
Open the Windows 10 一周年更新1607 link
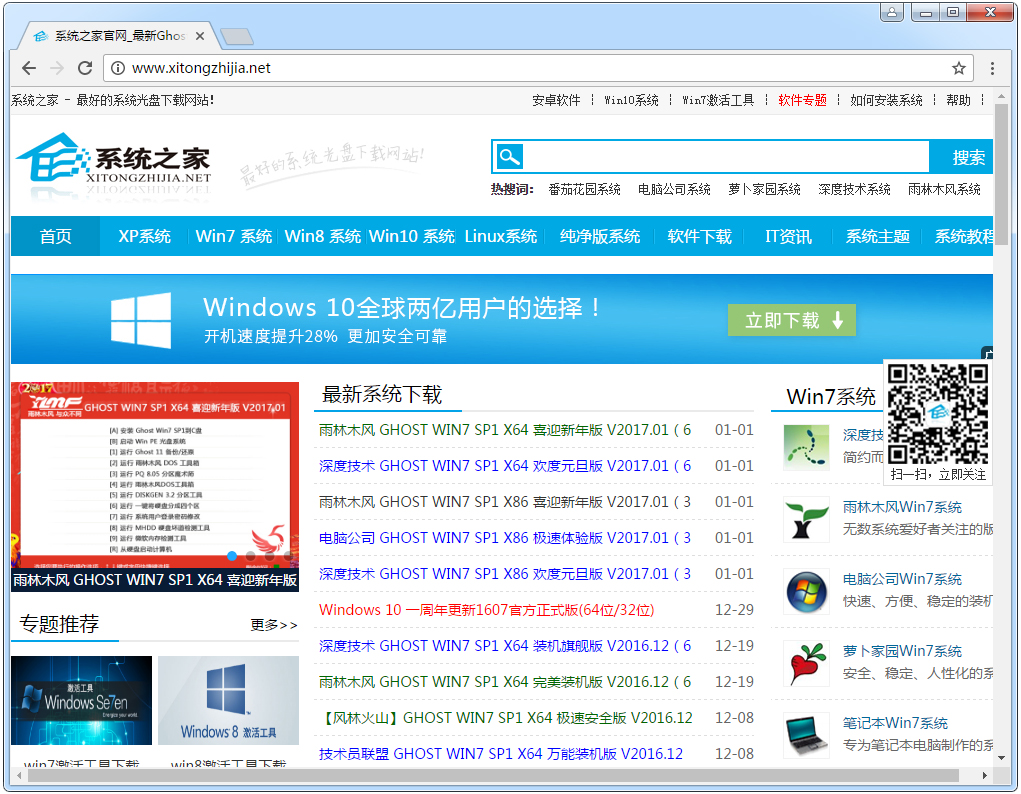[487, 609]
